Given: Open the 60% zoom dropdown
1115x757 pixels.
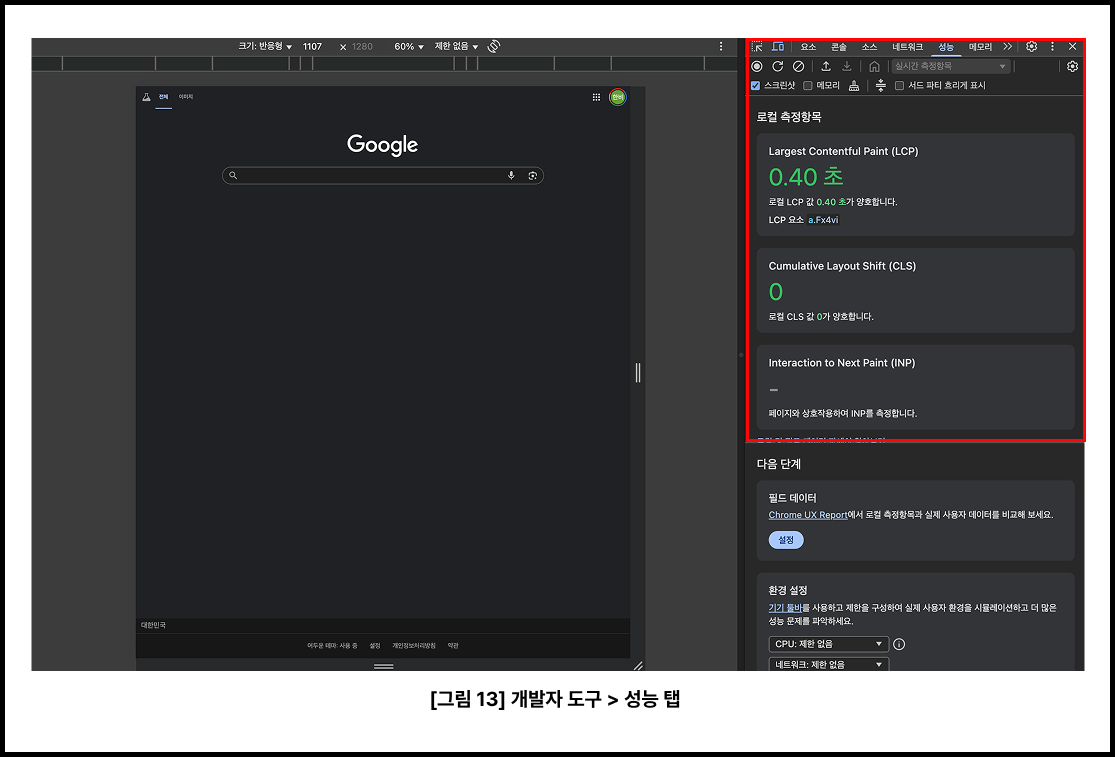Looking at the screenshot, I should [x=409, y=46].
